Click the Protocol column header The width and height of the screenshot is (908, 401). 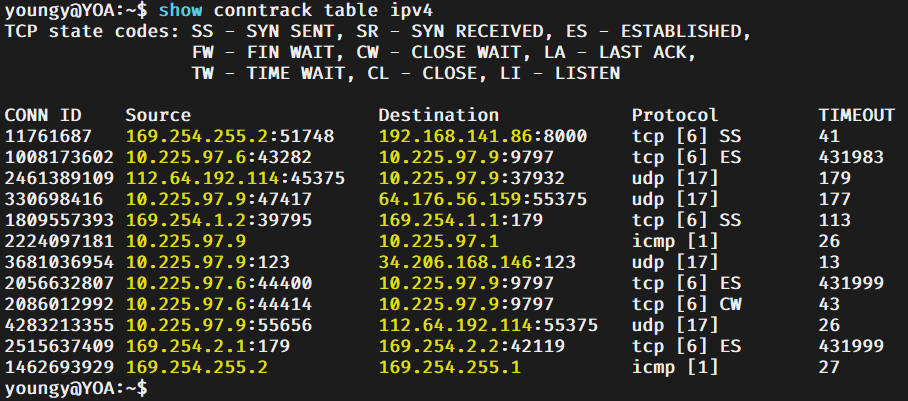click(675, 115)
